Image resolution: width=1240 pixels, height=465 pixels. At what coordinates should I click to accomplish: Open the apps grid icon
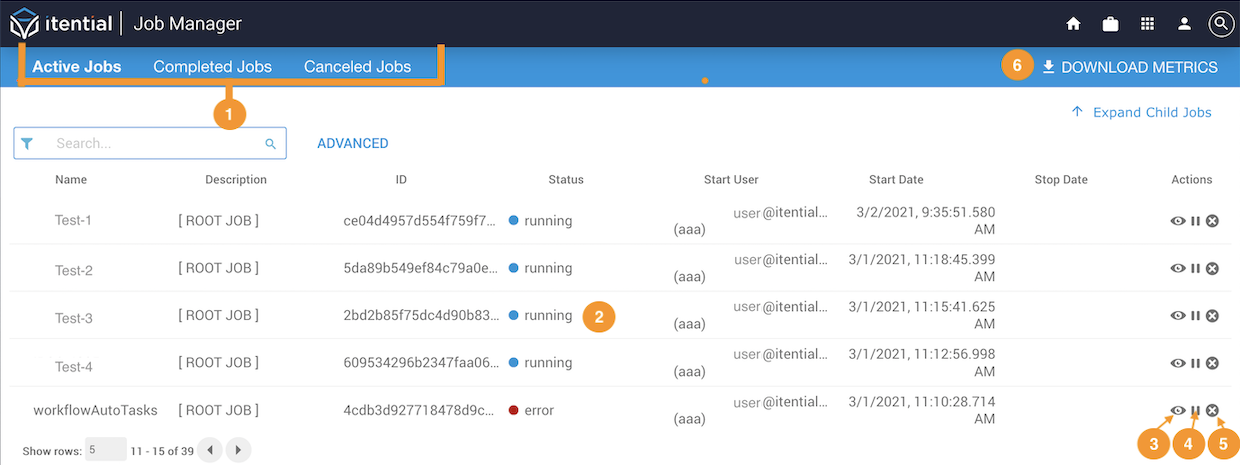(1147, 23)
